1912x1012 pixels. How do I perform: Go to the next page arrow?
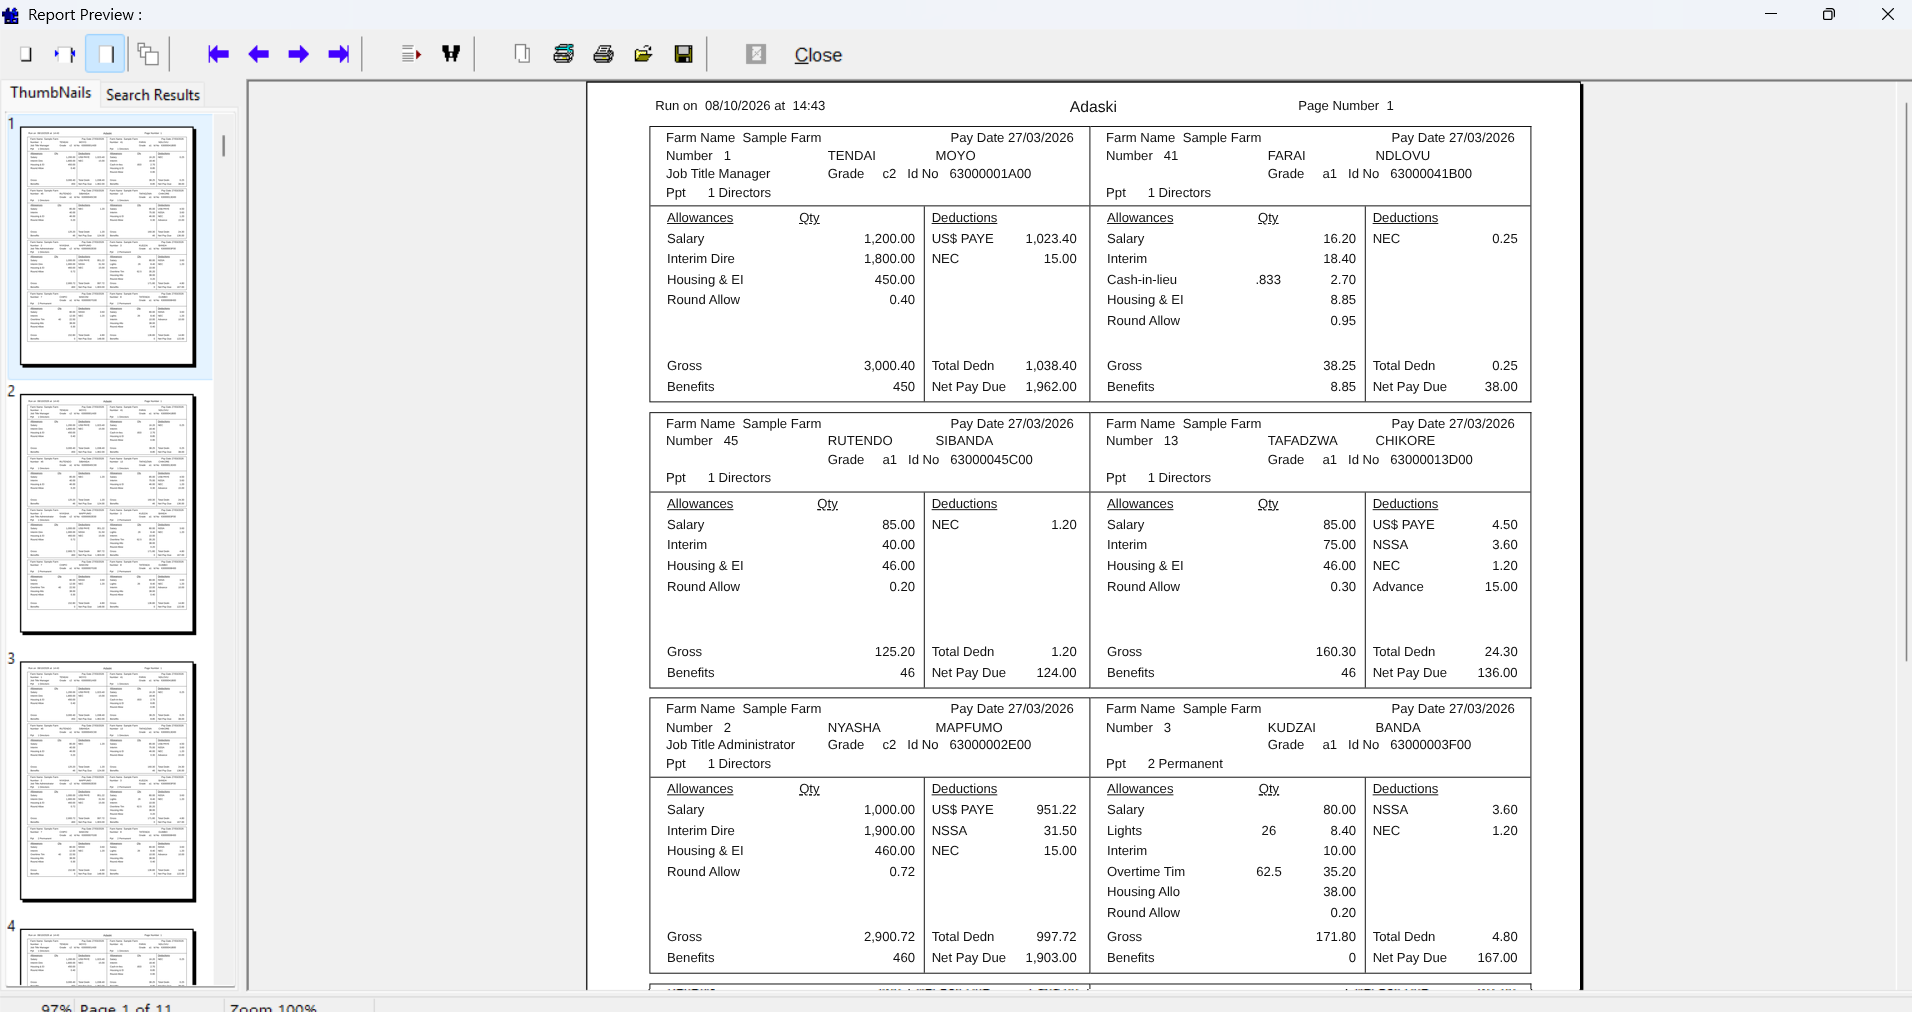298,54
